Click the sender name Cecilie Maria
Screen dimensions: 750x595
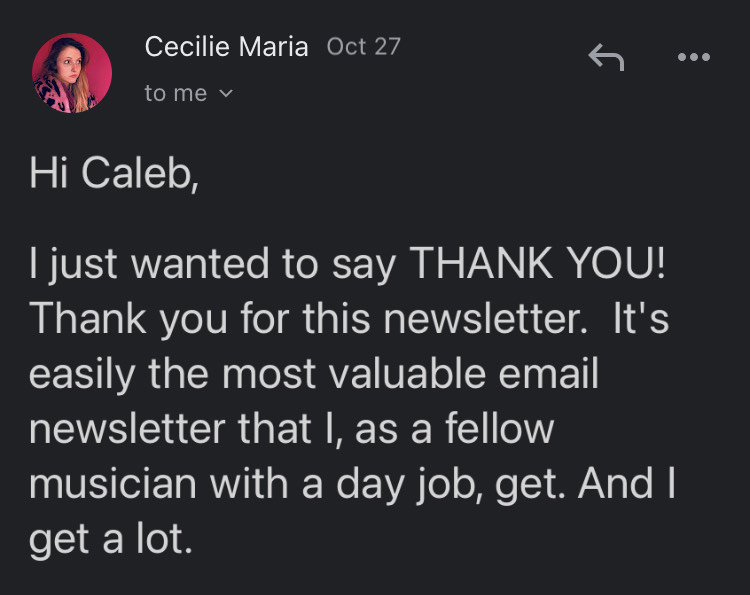(226, 46)
